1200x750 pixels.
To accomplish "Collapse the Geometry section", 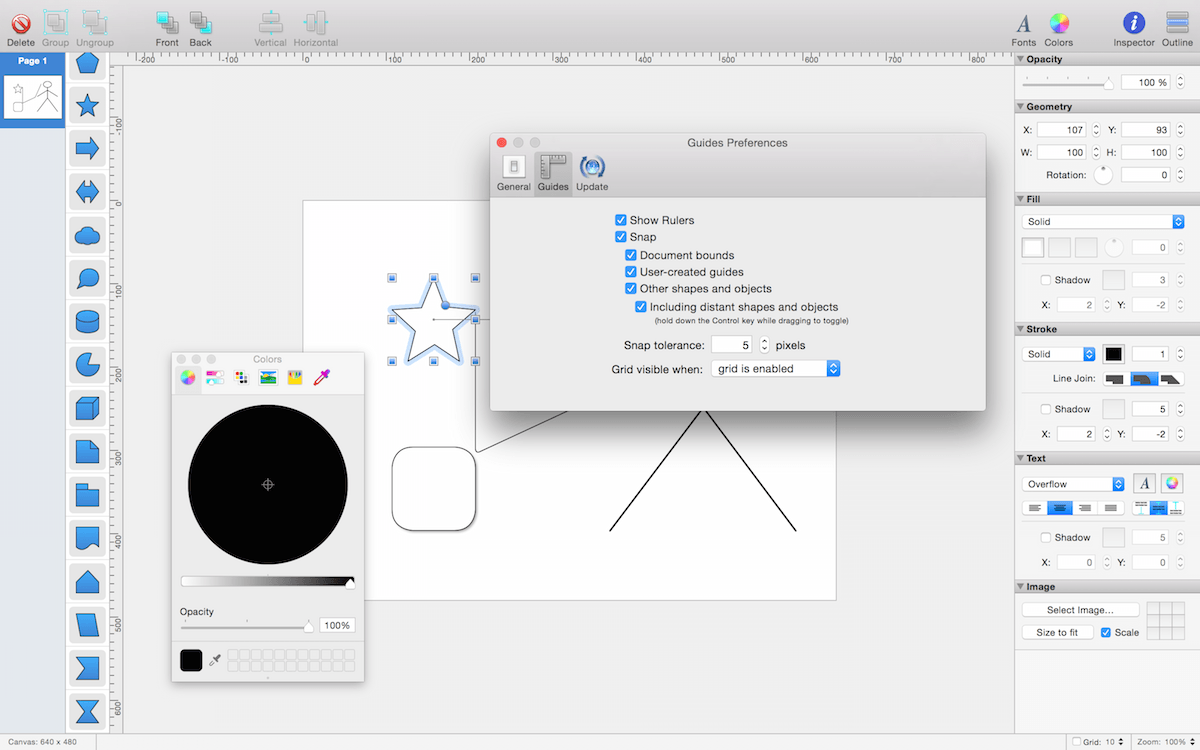I will tap(1020, 106).
